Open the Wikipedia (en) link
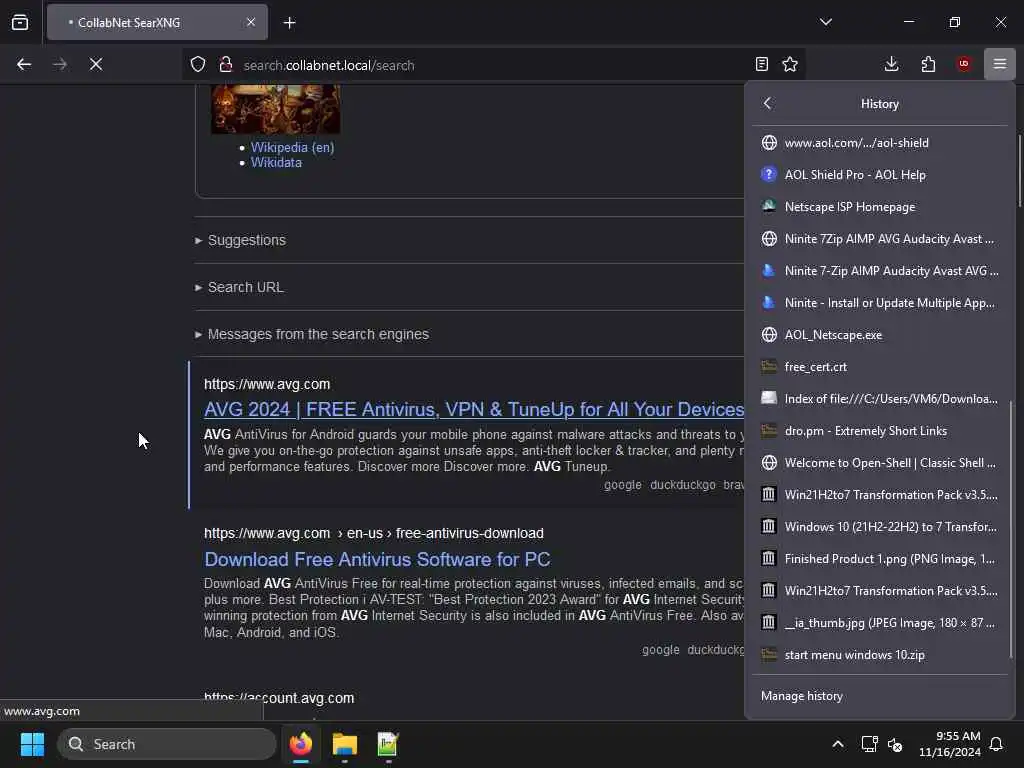This screenshot has width=1024, height=768. click(x=293, y=148)
